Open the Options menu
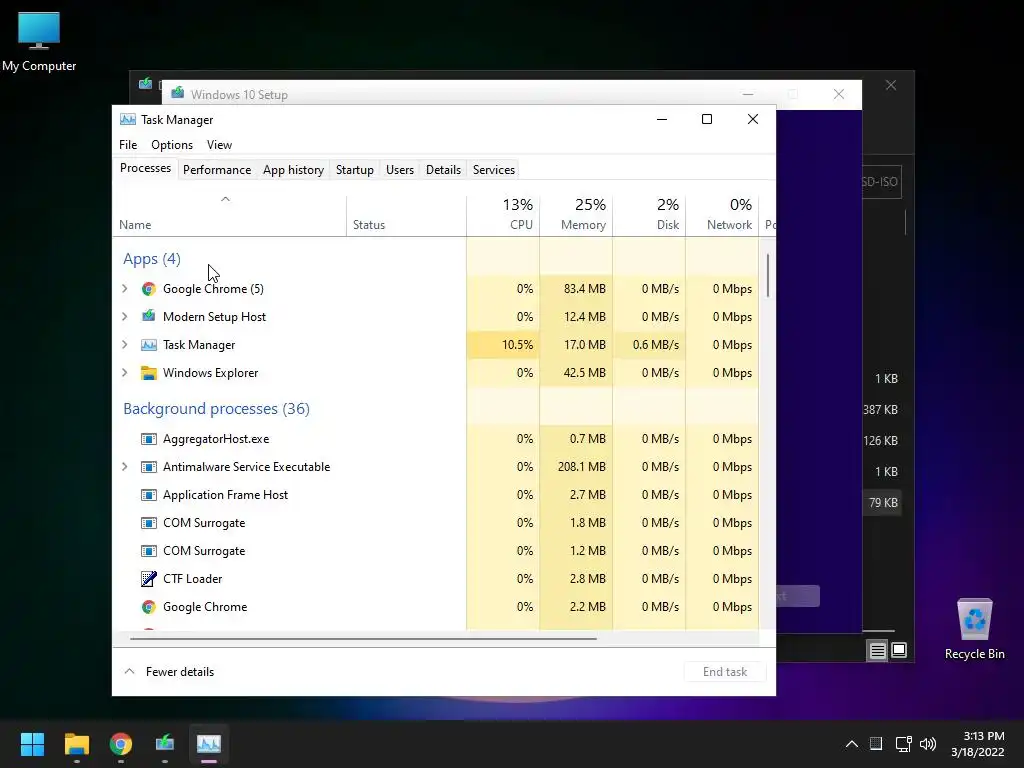Image resolution: width=1024 pixels, height=768 pixels. coord(172,145)
